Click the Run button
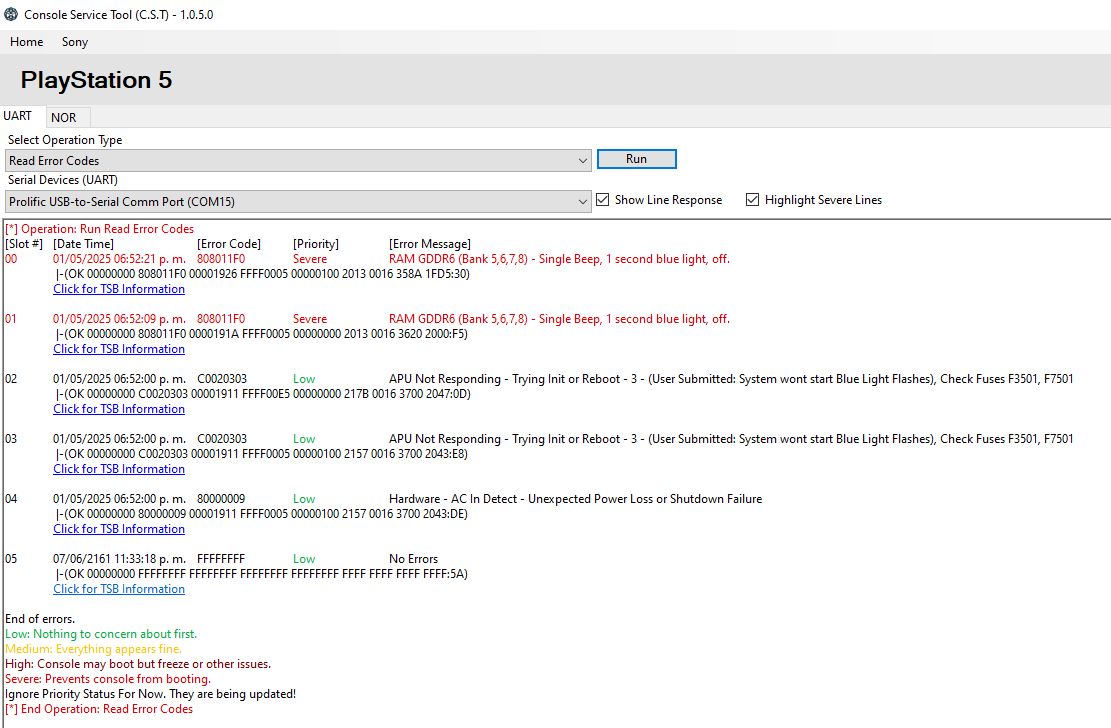The height and width of the screenshot is (728, 1111). 636,159
